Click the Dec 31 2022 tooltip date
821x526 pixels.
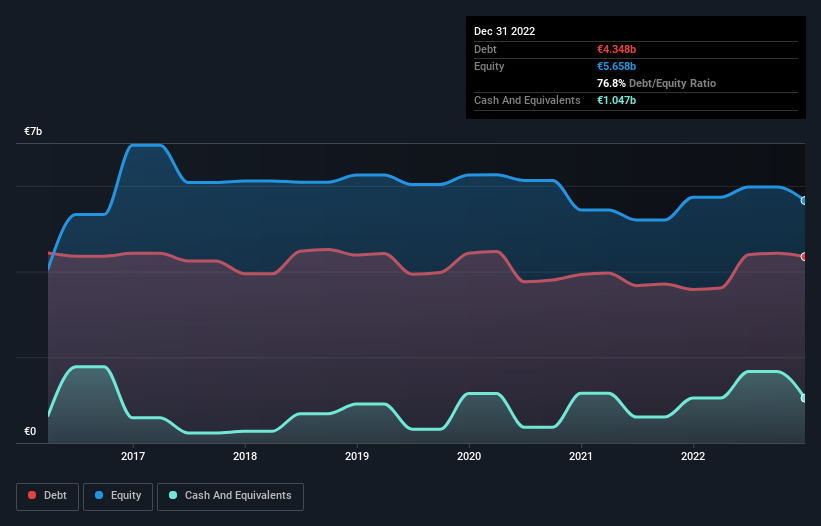click(x=505, y=31)
